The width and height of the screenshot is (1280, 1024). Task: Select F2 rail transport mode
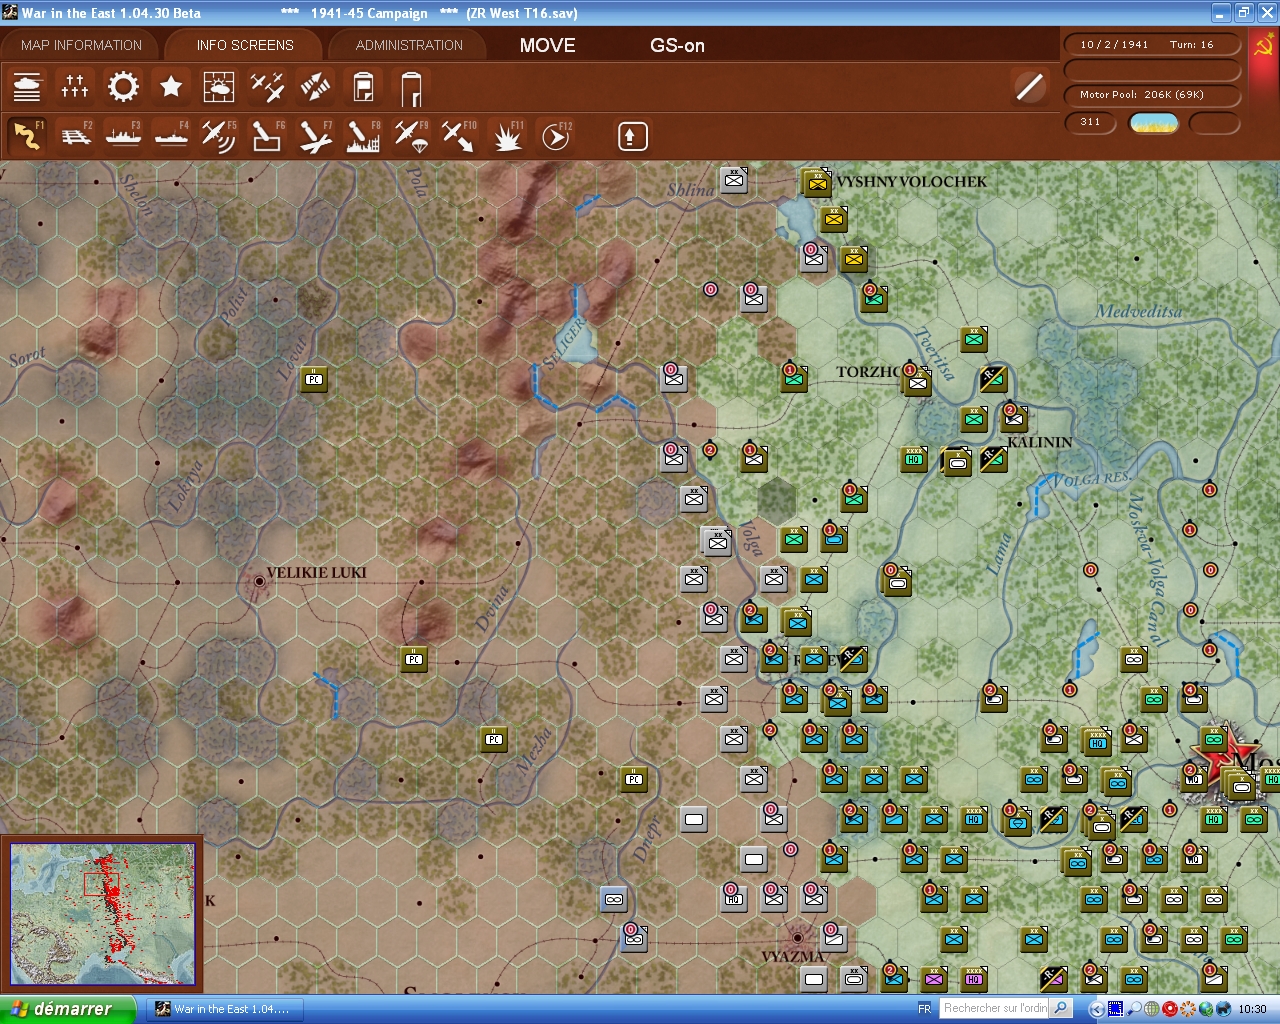click(75, 135)
